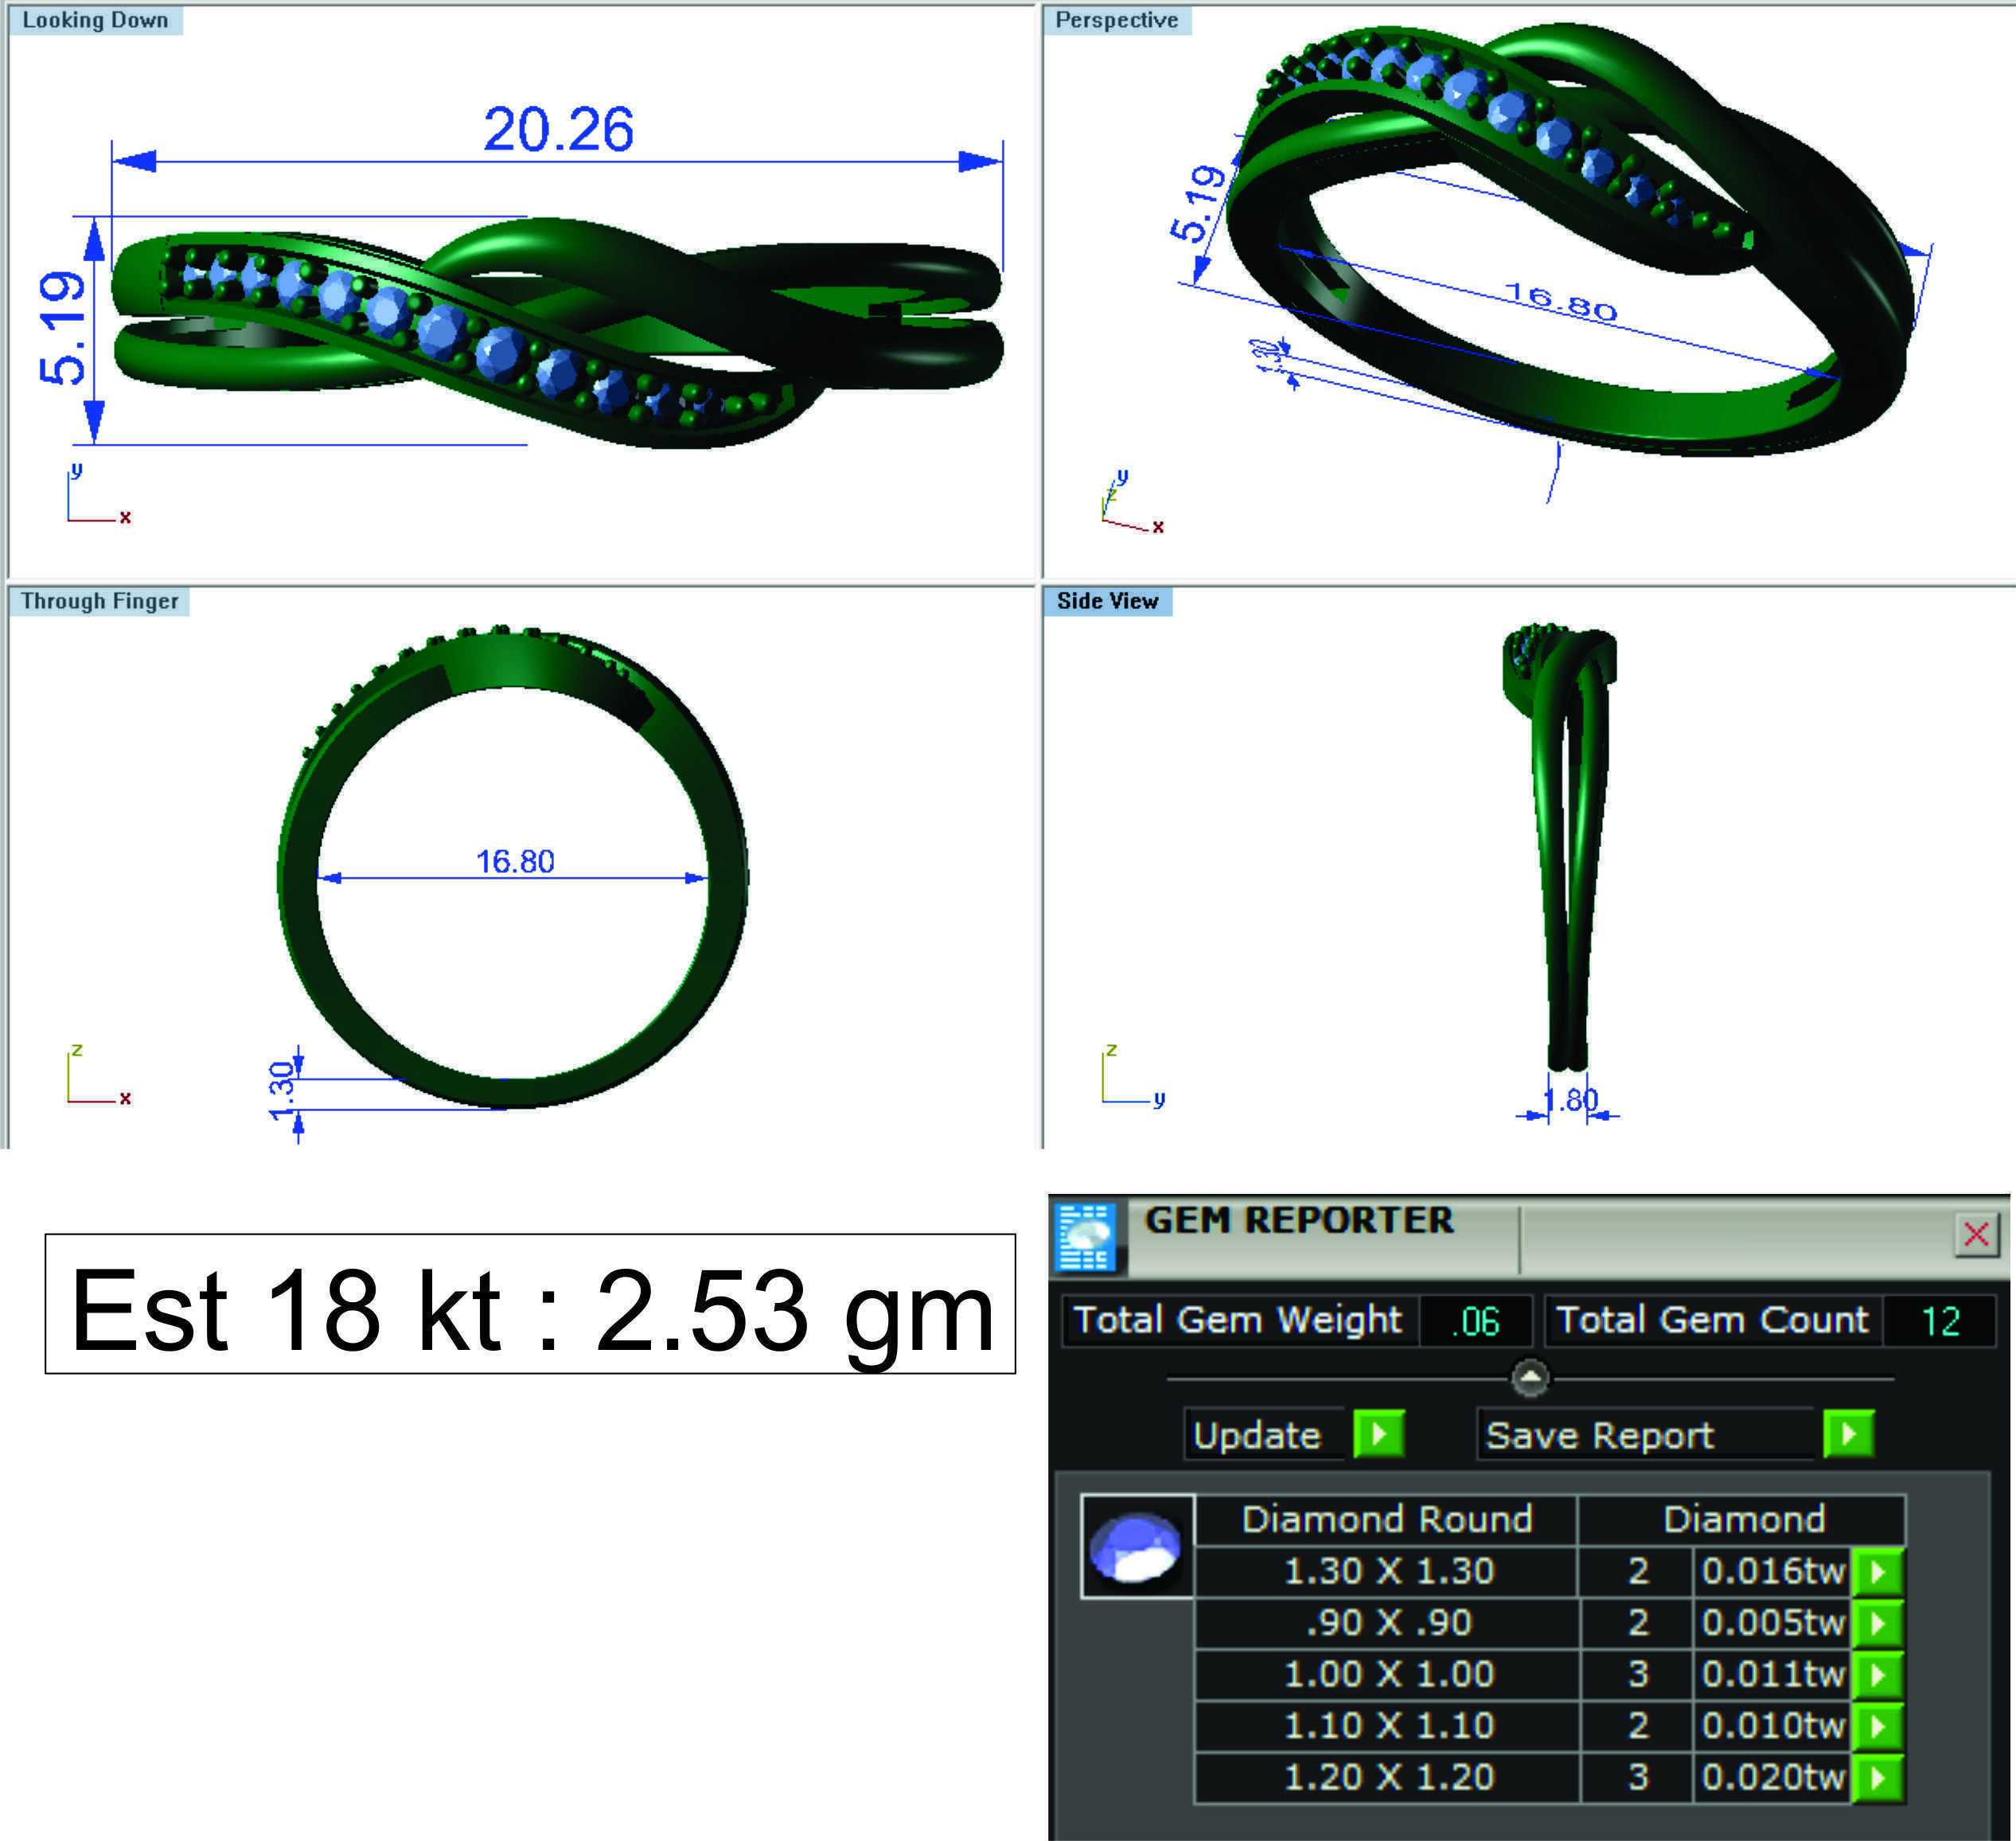2016x1841 pixels.
Task: Click the 'Diamond' column header
Action: tap(1744, 1520)
